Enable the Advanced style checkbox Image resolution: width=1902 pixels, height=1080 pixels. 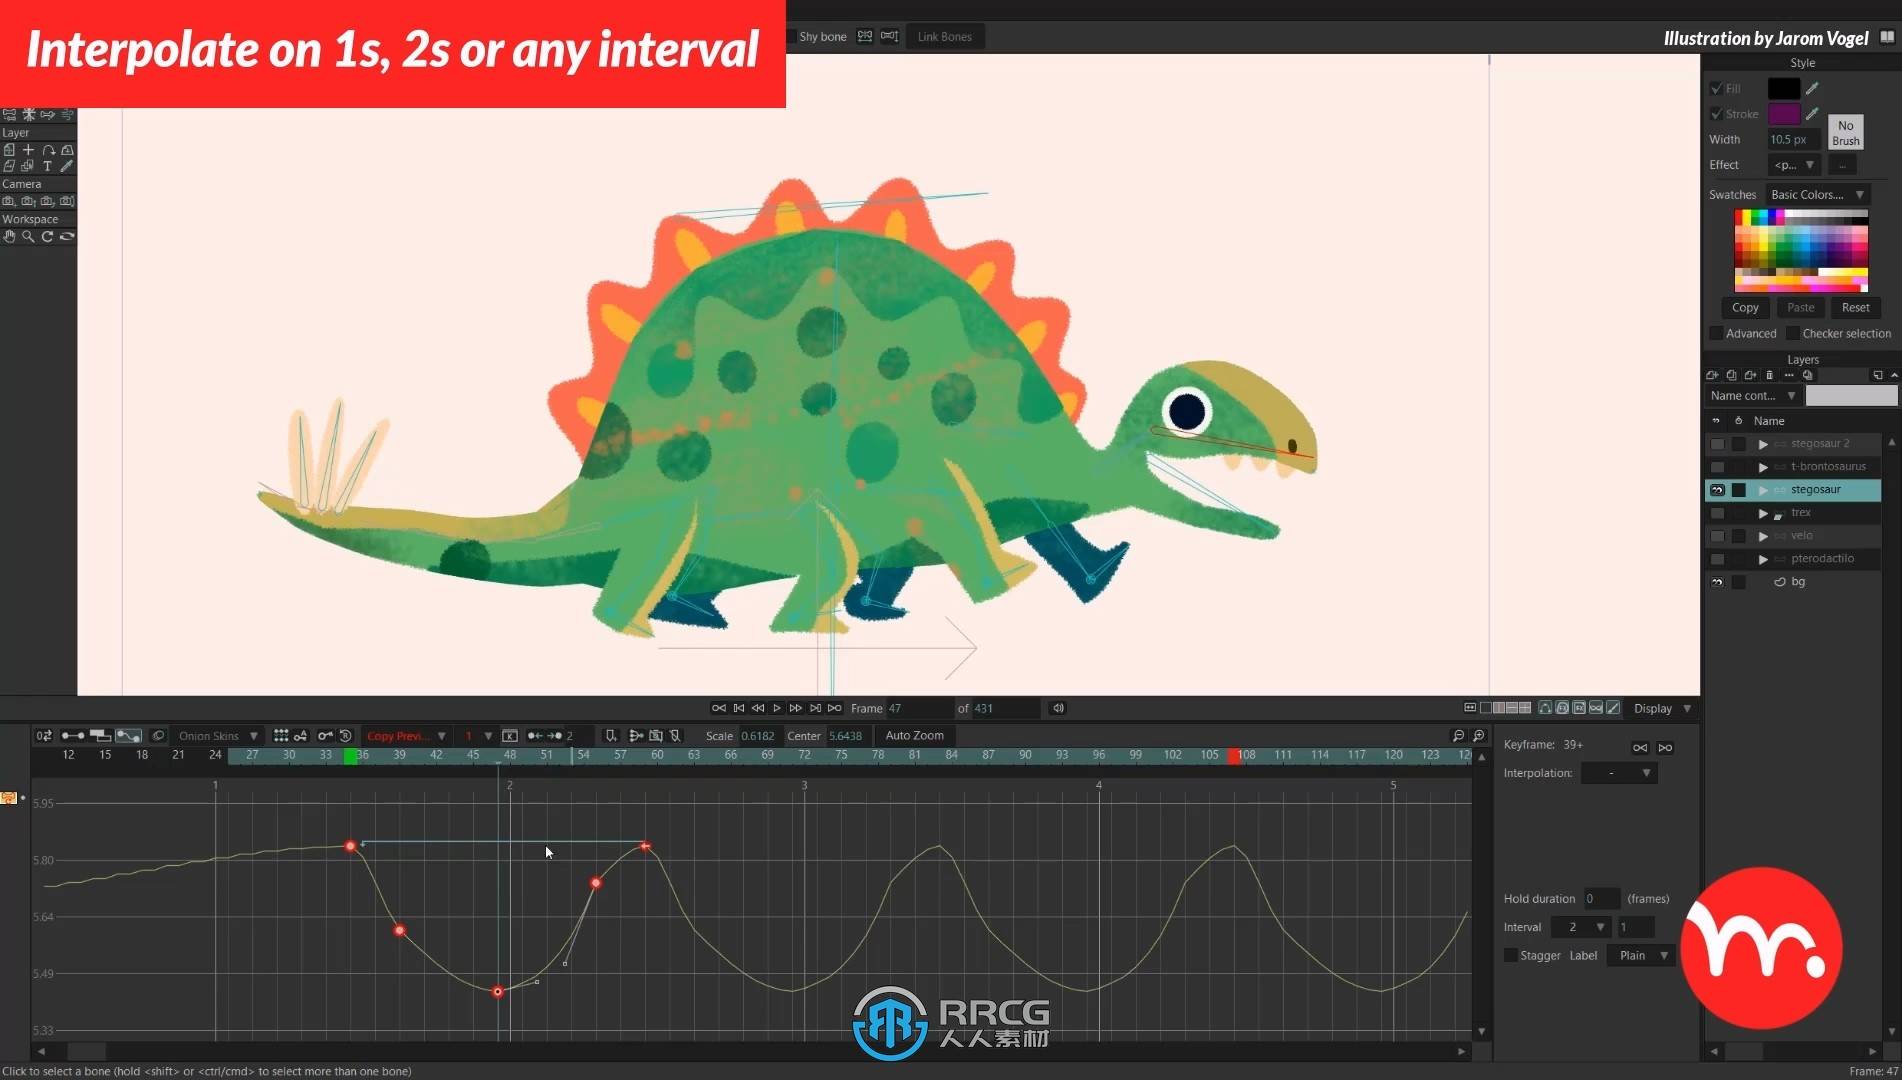1716,334
